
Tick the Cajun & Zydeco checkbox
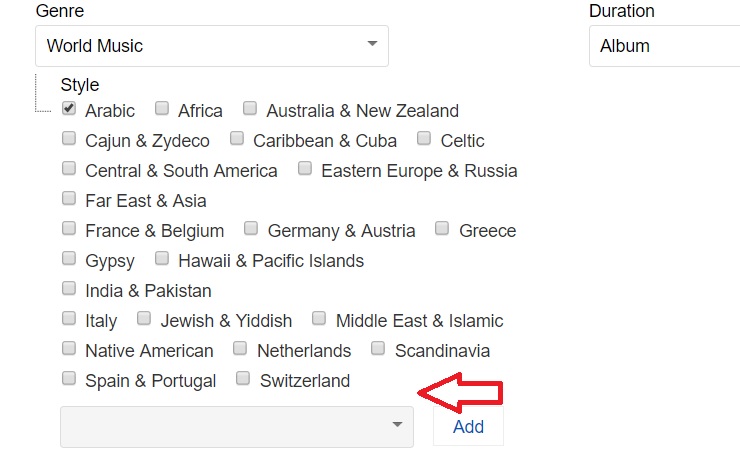[69, 139]
